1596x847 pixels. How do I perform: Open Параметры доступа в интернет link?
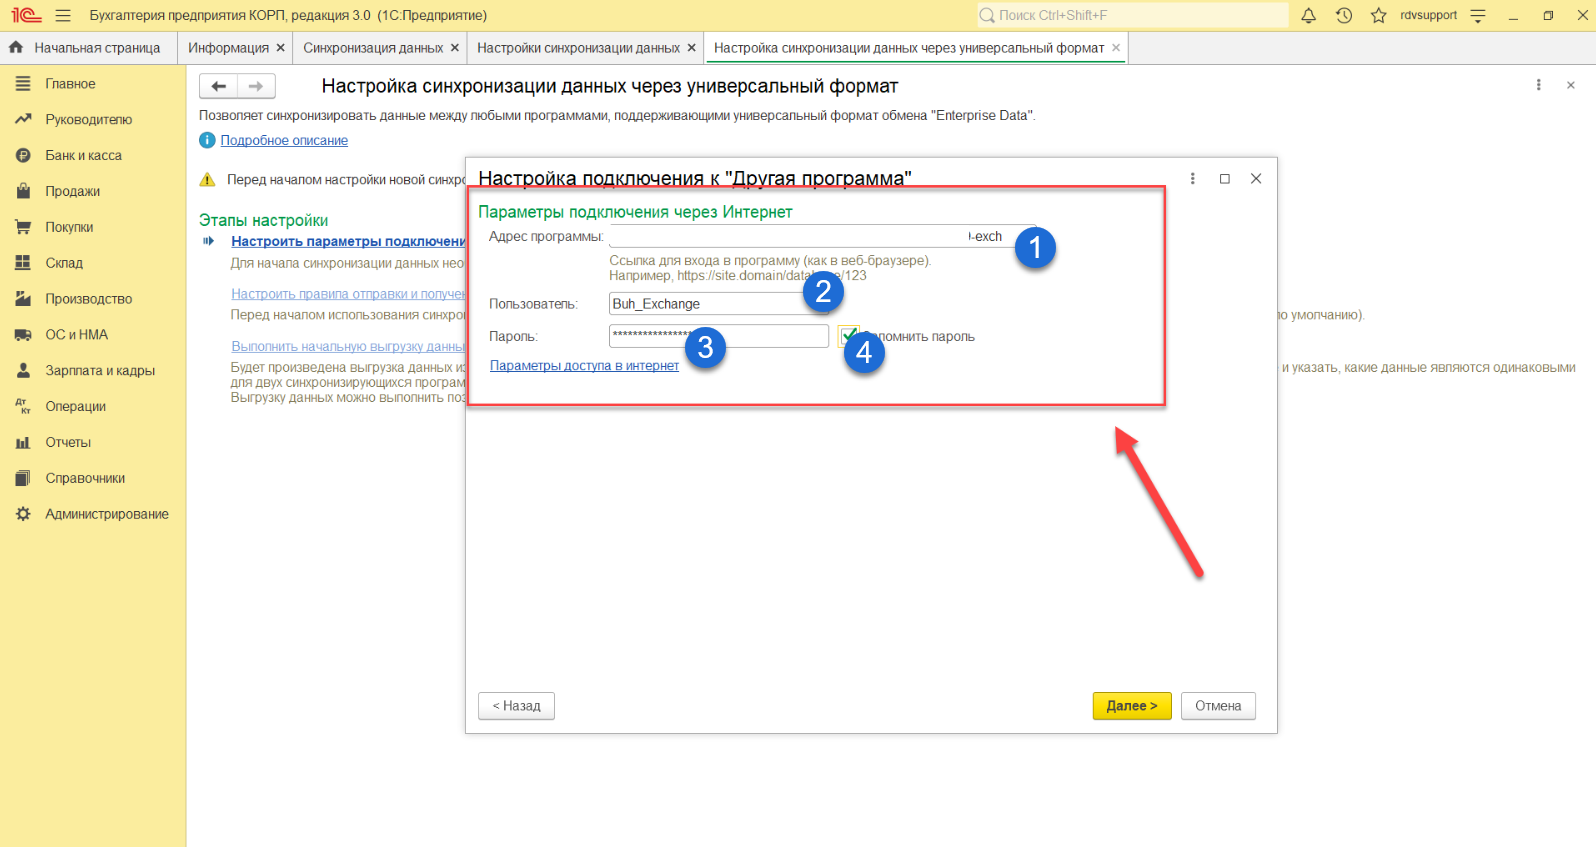click(x=584, y=366)
